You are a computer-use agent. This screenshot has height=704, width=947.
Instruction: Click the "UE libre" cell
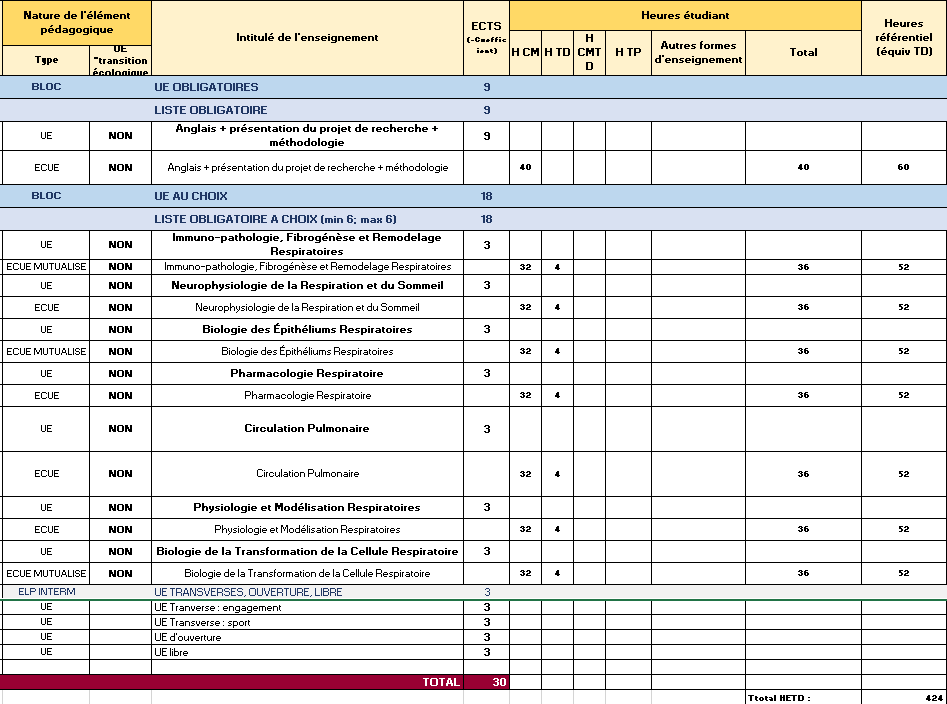(x=171, y=652)
